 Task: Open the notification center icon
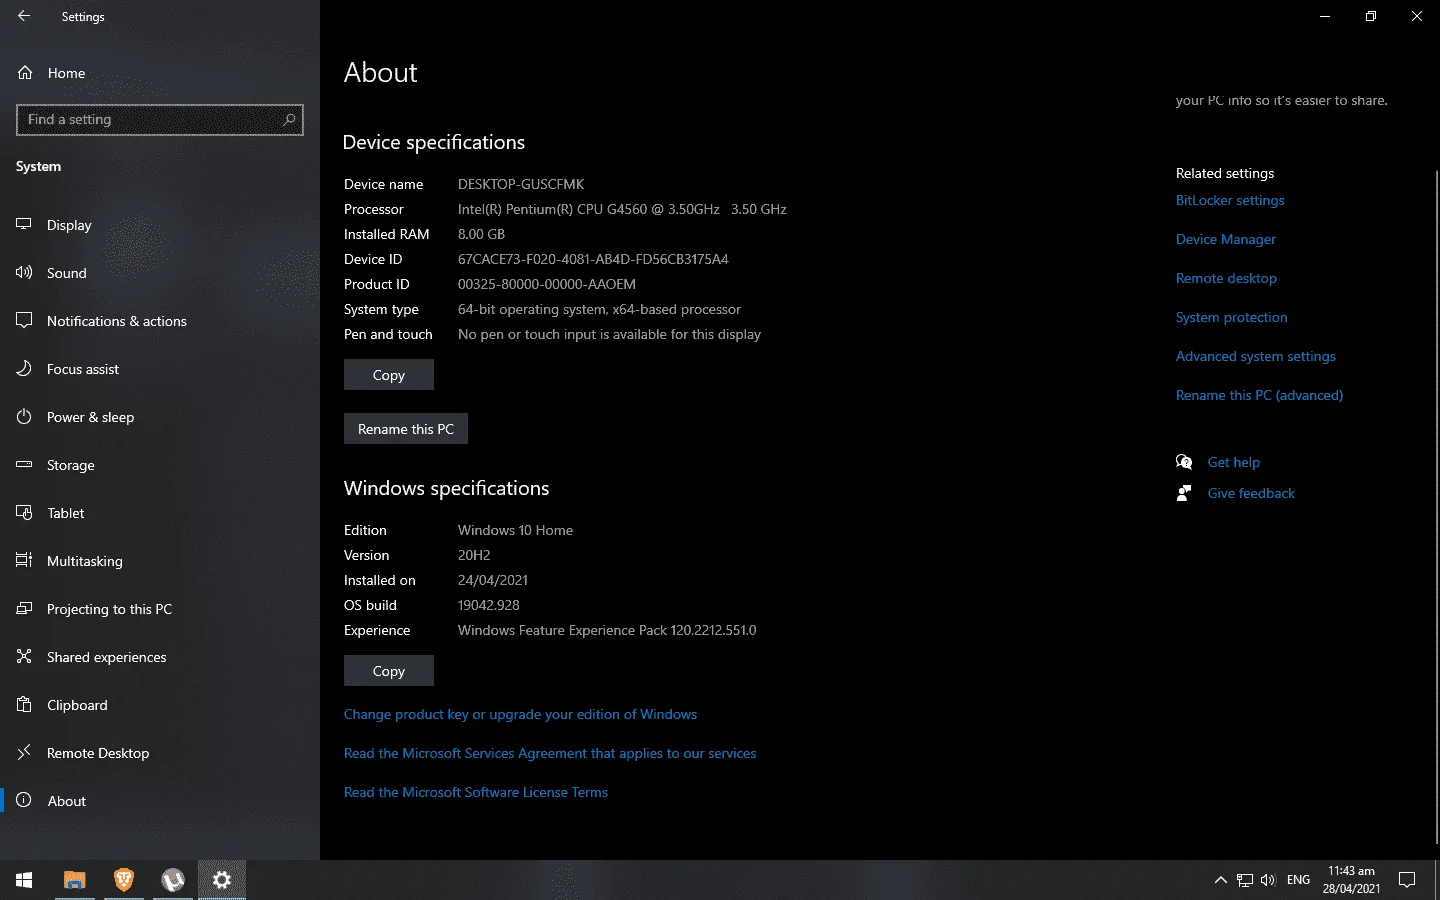tap(1407, 880)
